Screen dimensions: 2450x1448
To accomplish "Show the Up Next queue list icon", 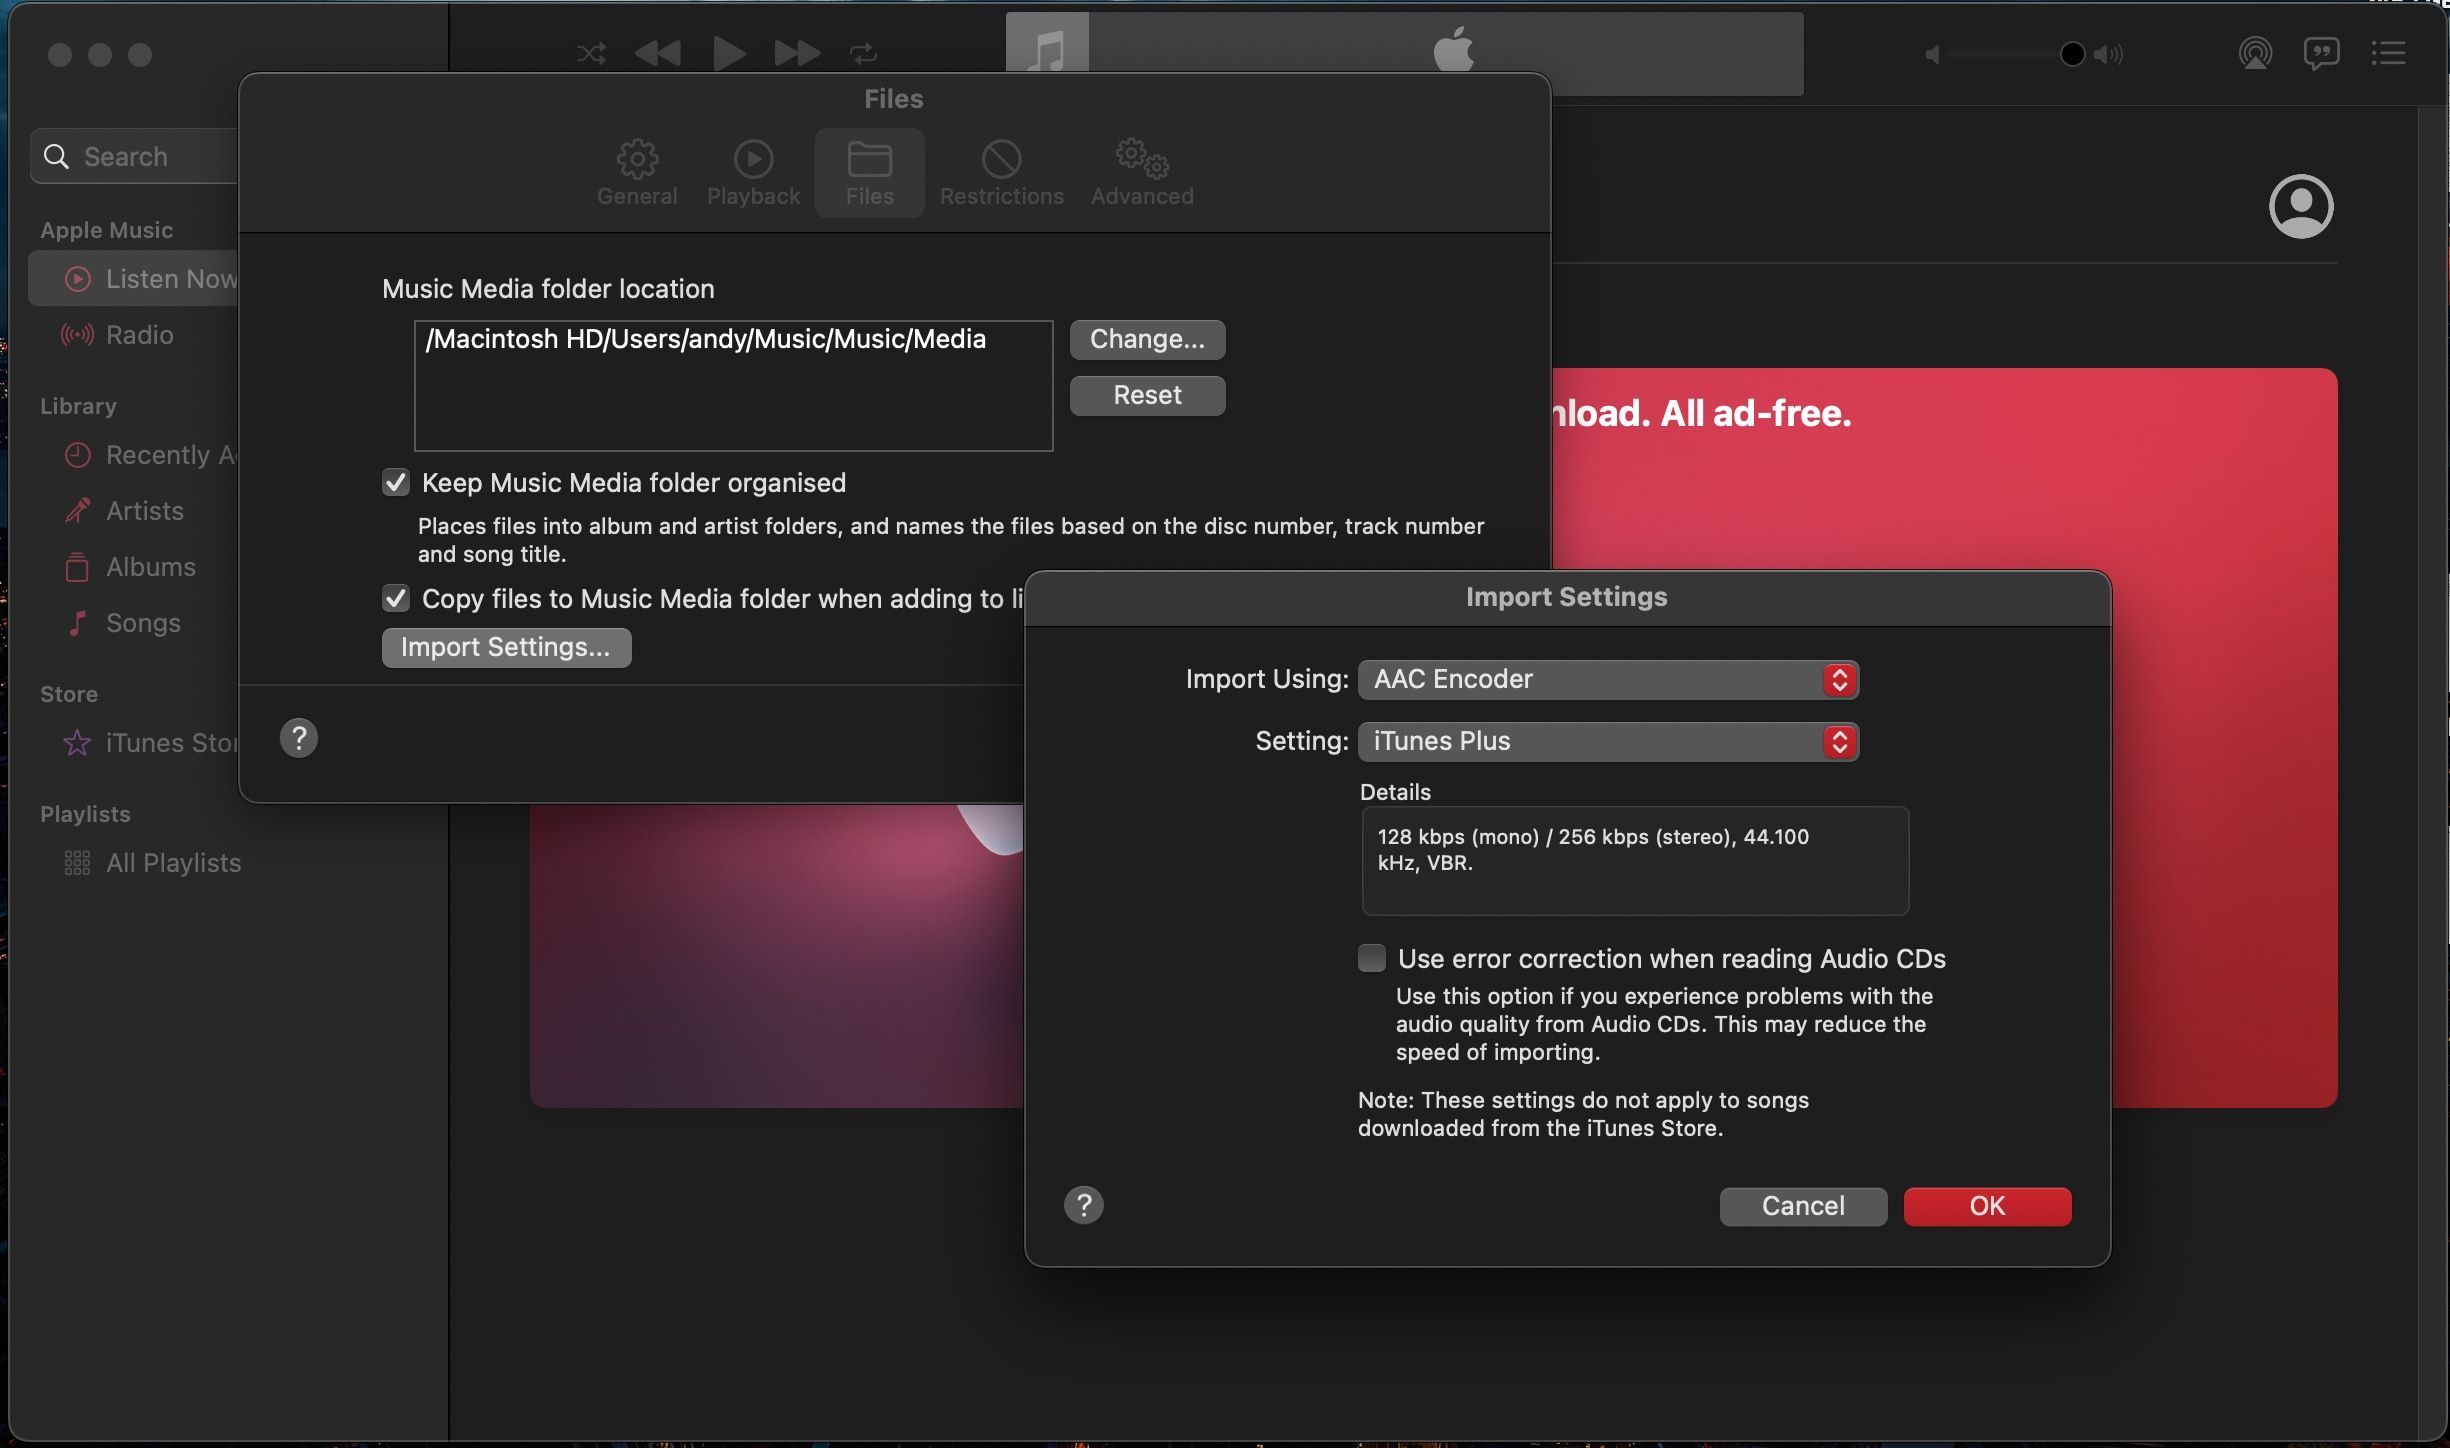I will pos(2389,54).
